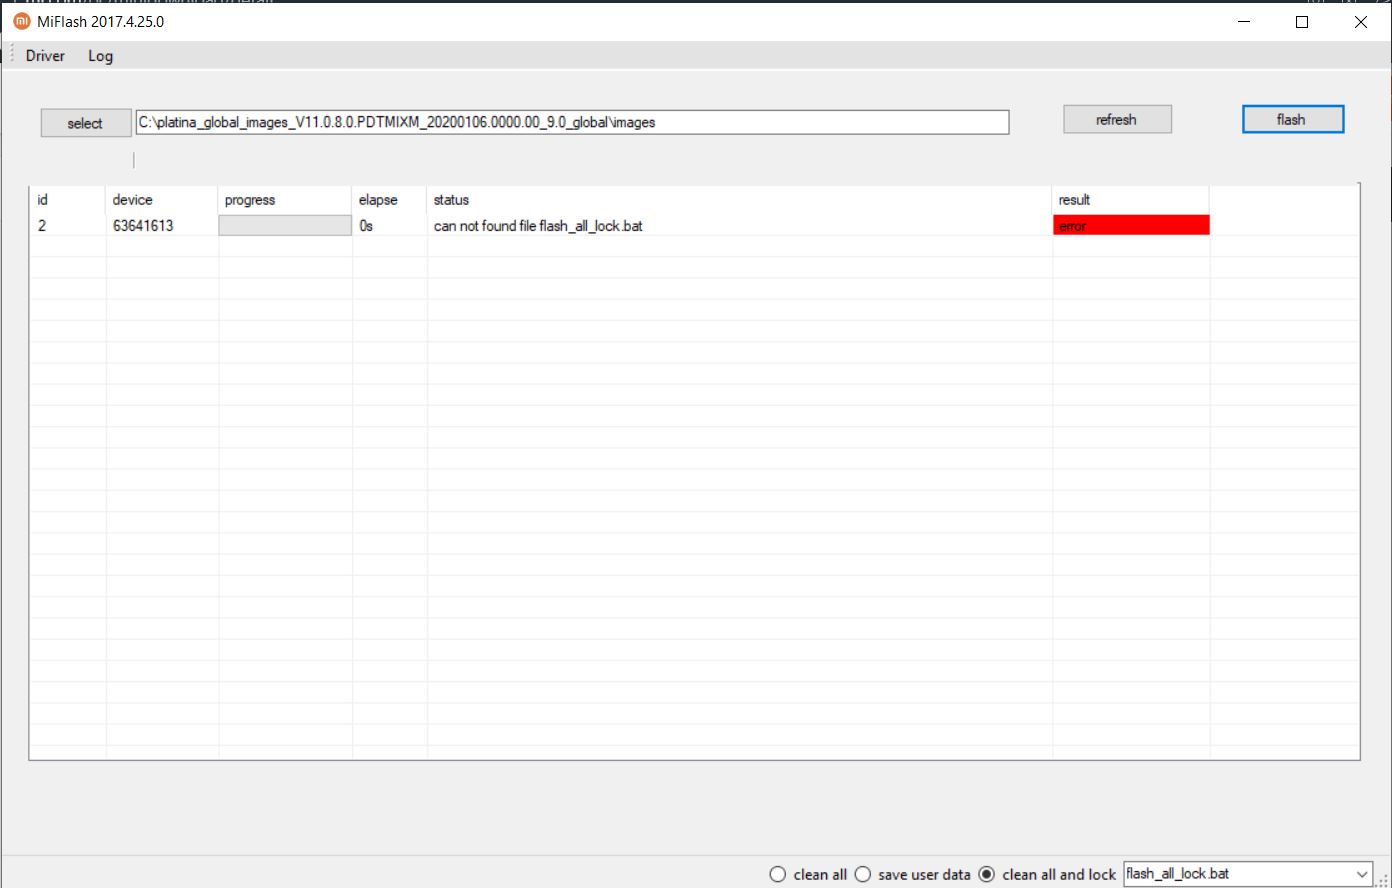Click the status message about flash_all_lock.bat

pos(538,226)
